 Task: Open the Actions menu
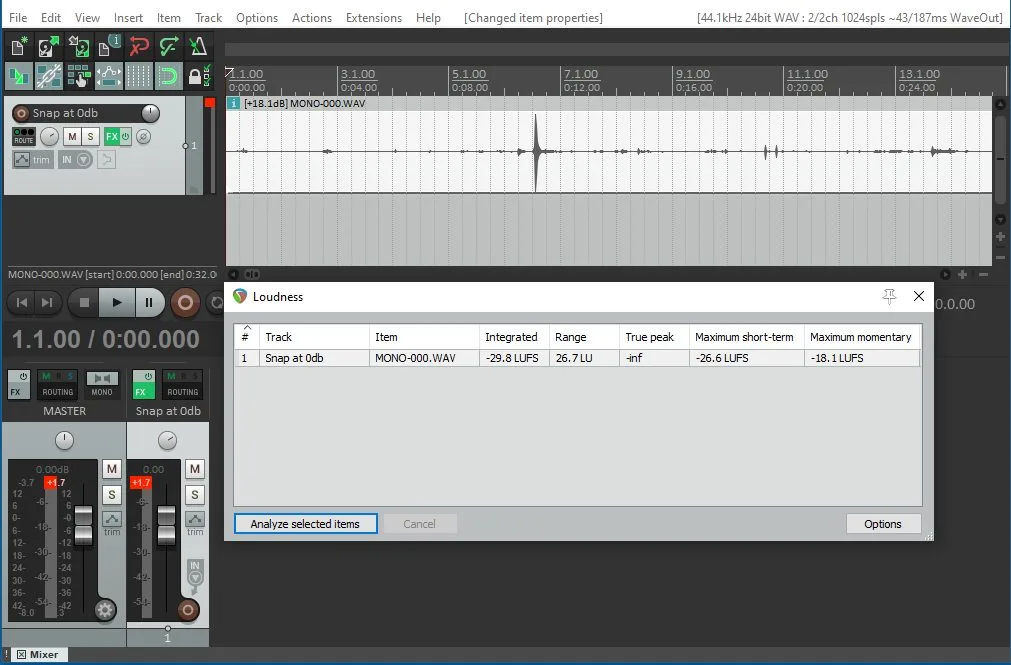click(x=311, y=18)
